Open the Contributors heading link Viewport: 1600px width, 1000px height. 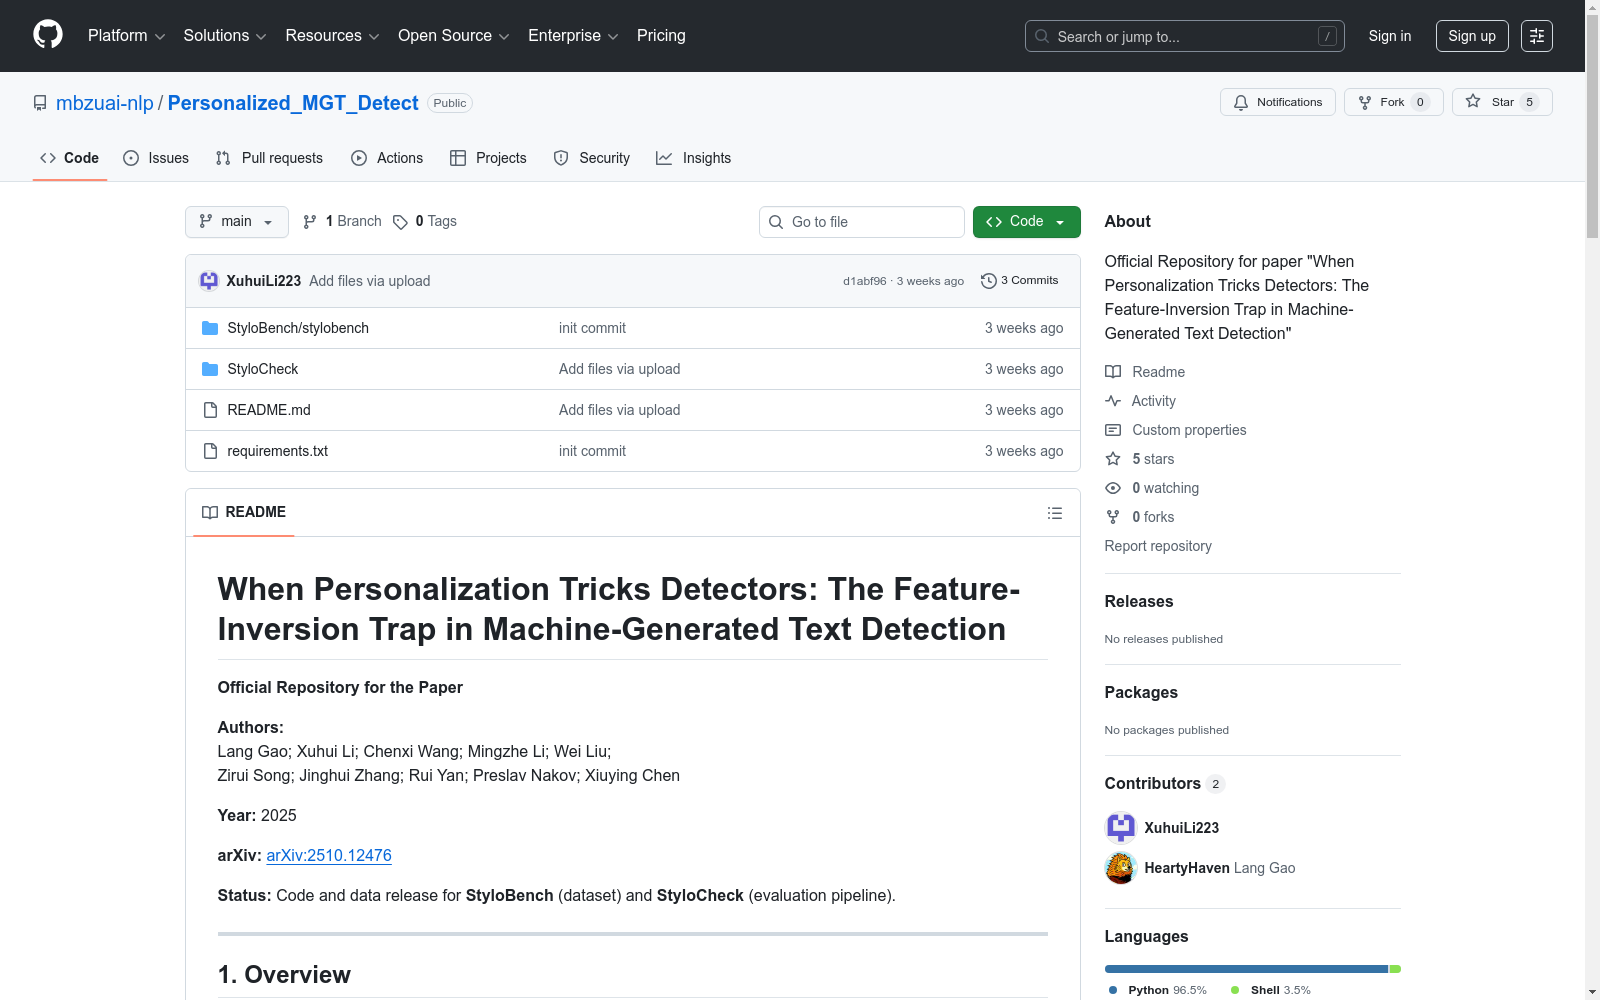[1165, 784]
